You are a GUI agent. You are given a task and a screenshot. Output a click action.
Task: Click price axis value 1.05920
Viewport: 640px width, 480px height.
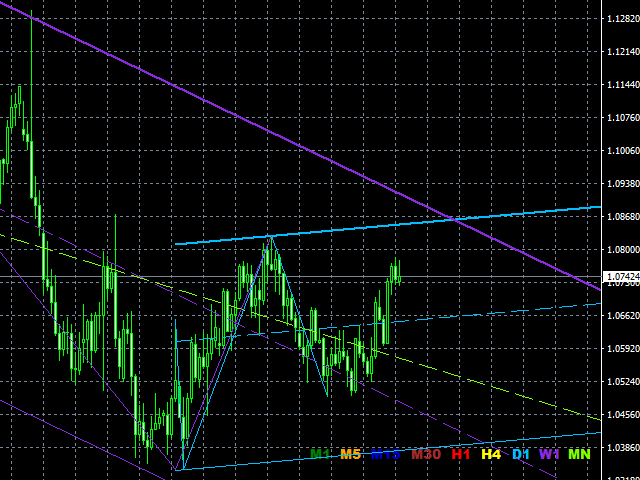click(623, 349)
